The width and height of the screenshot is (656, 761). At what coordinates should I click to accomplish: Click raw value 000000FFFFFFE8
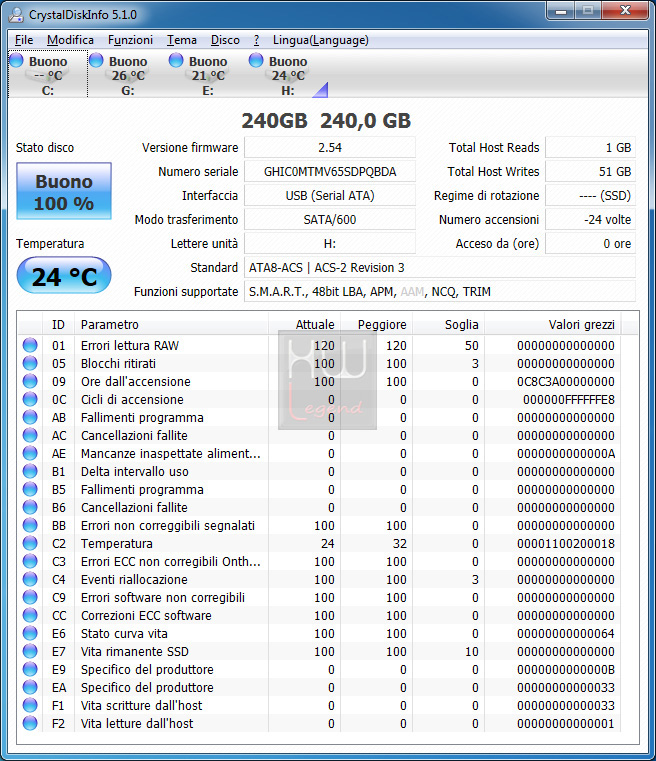pyautogui.click(x=569, y=399)
